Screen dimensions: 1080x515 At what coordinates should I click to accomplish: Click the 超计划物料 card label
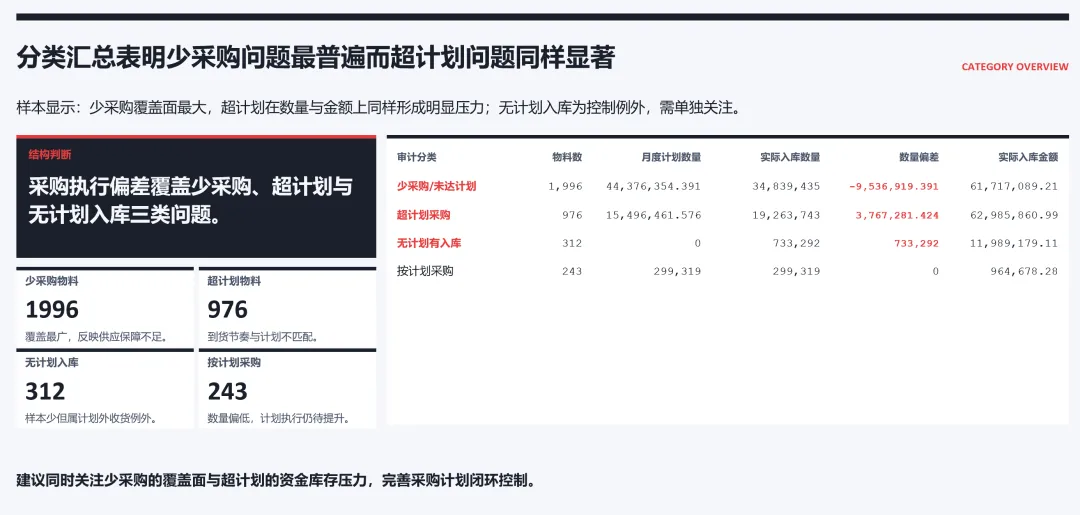[x=234, y=282]
